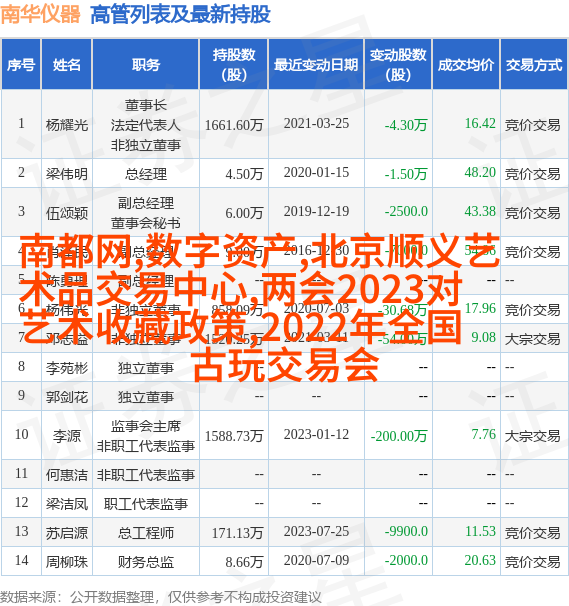Click the 交易方式 column header
Viewport: 569px width, 606px height.
point(534,65)
